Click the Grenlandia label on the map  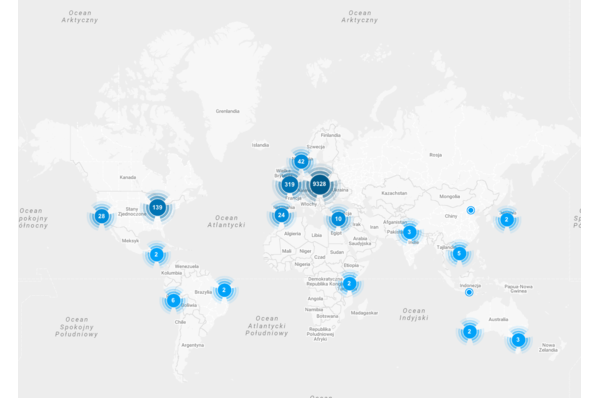tap(226, 111)
